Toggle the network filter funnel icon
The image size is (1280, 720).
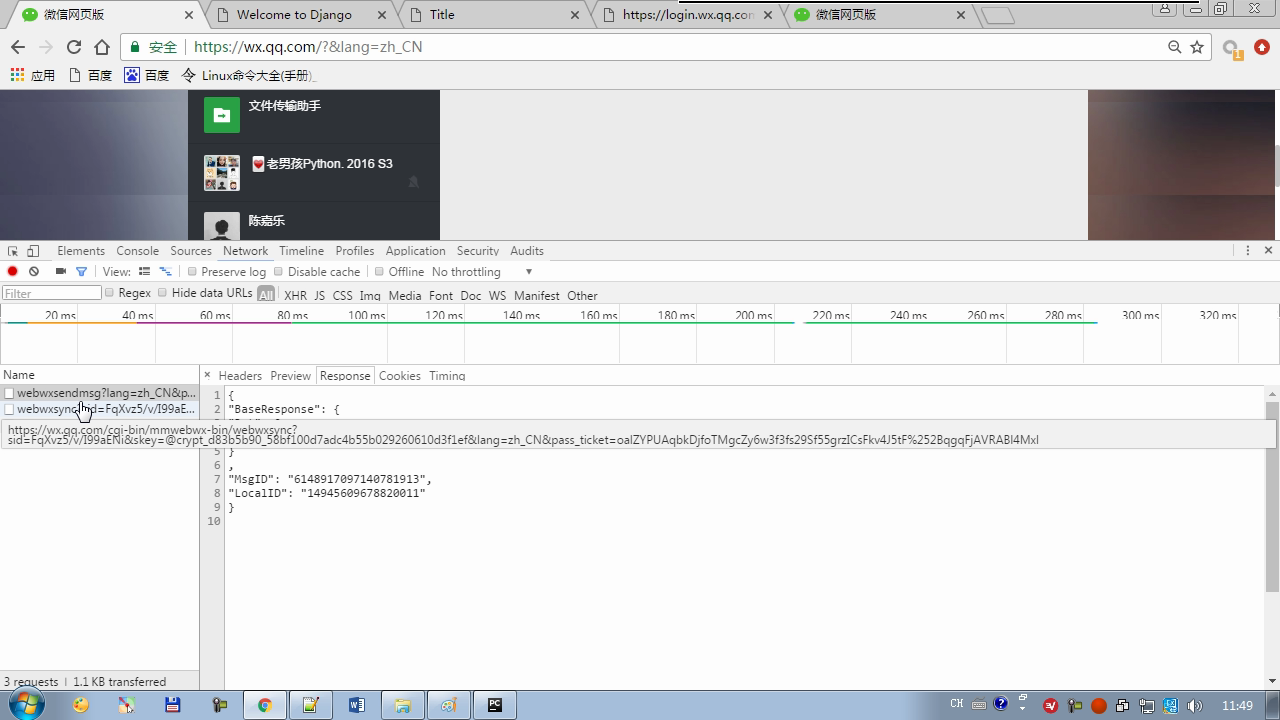[81, 271]
